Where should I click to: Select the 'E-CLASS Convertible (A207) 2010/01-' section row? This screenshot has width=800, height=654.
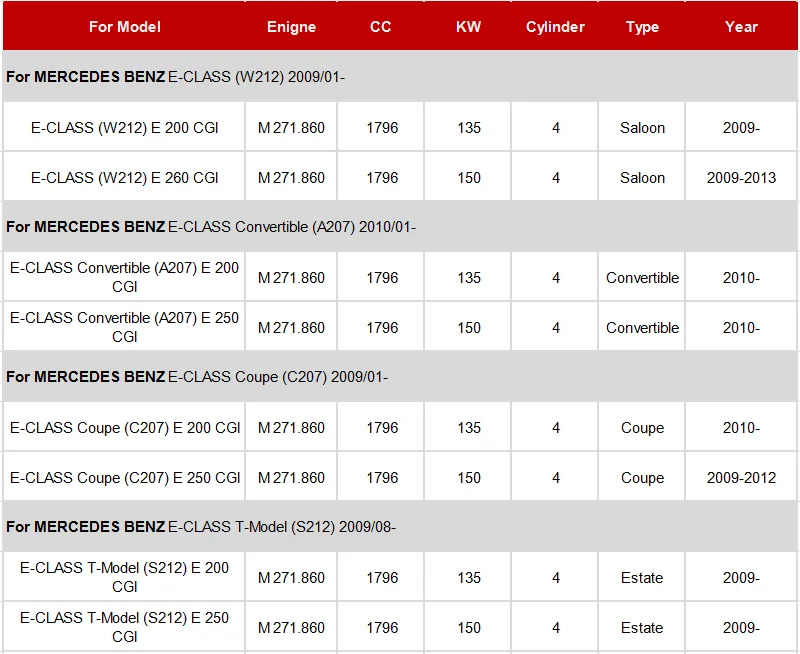coord(400,227)
